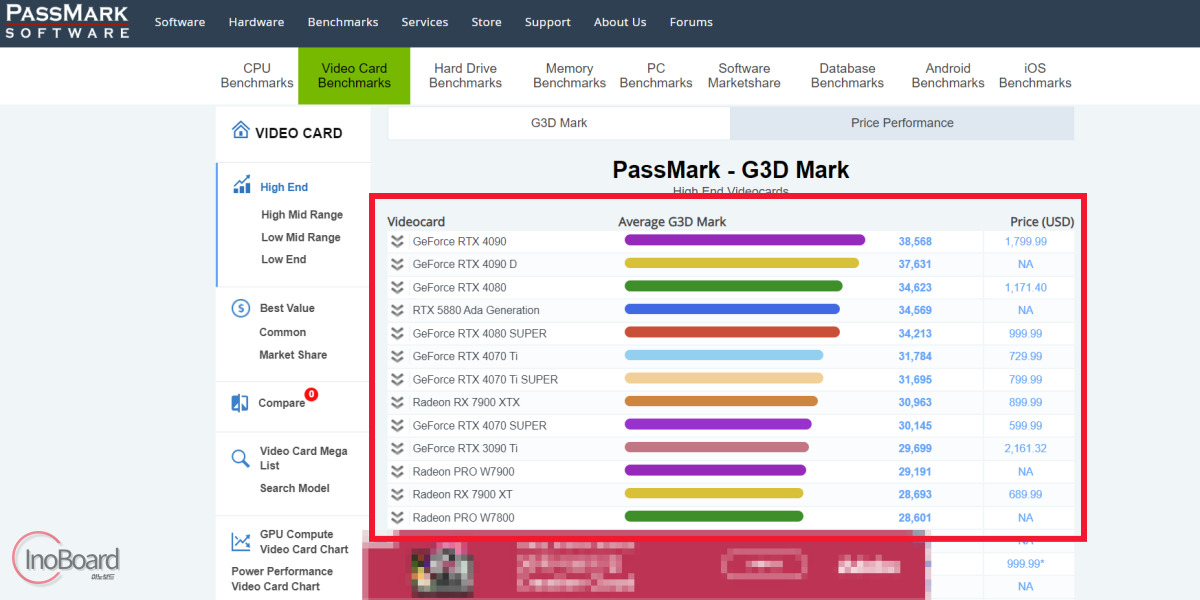1200x600 pixels.
Task: Switch to PC Benchmarks tab
Action: click(656, 76)
